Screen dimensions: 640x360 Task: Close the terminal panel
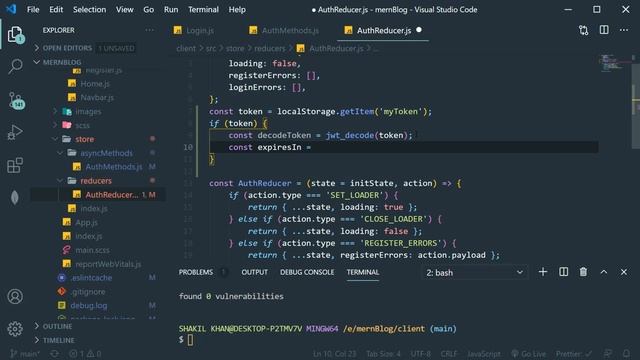tap(624, 272)
